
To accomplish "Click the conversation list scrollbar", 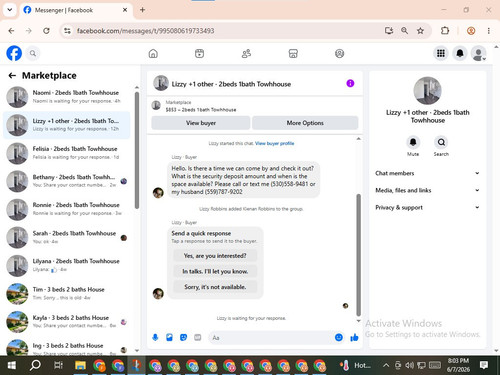I will 137,150.
